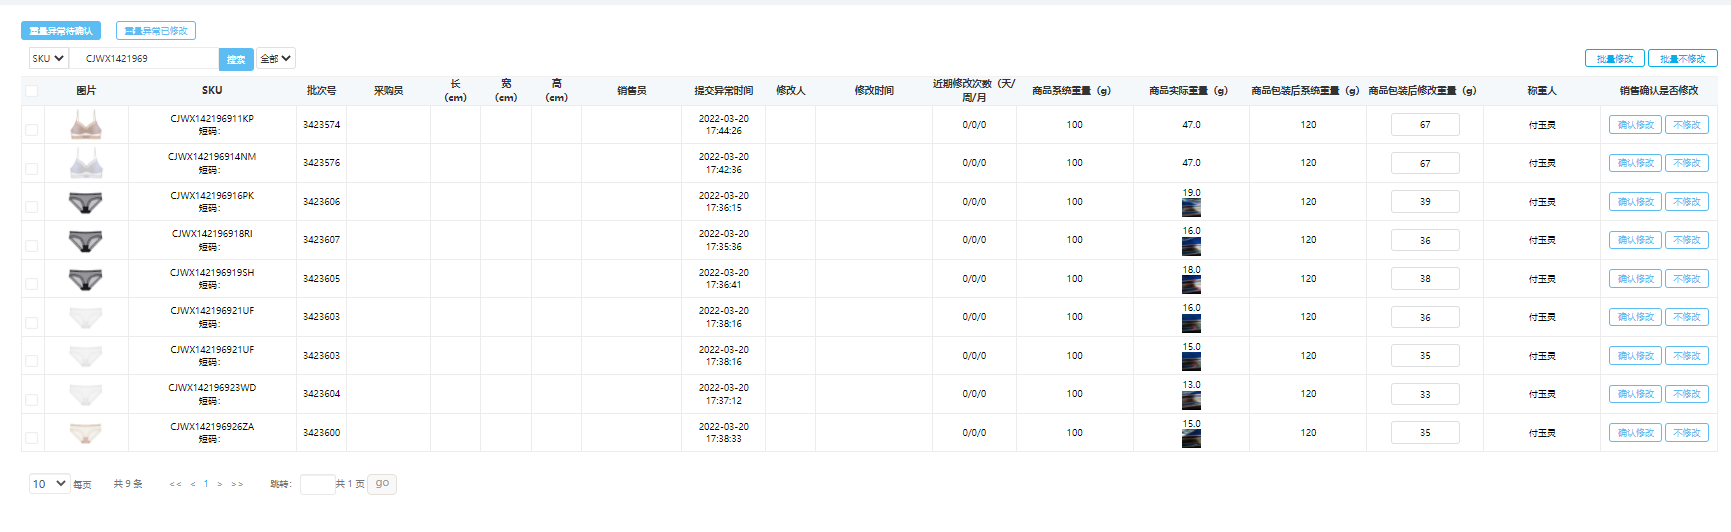This screenshot has width=1731, height=532.
Task: Jump to first page with double arrow
Action: tap(175, 484)
